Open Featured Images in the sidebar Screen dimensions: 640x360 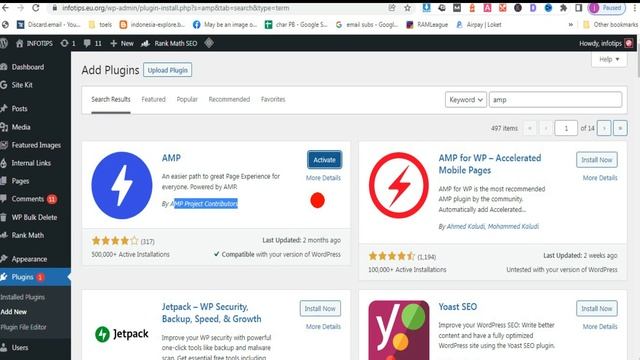click(36, 145)
